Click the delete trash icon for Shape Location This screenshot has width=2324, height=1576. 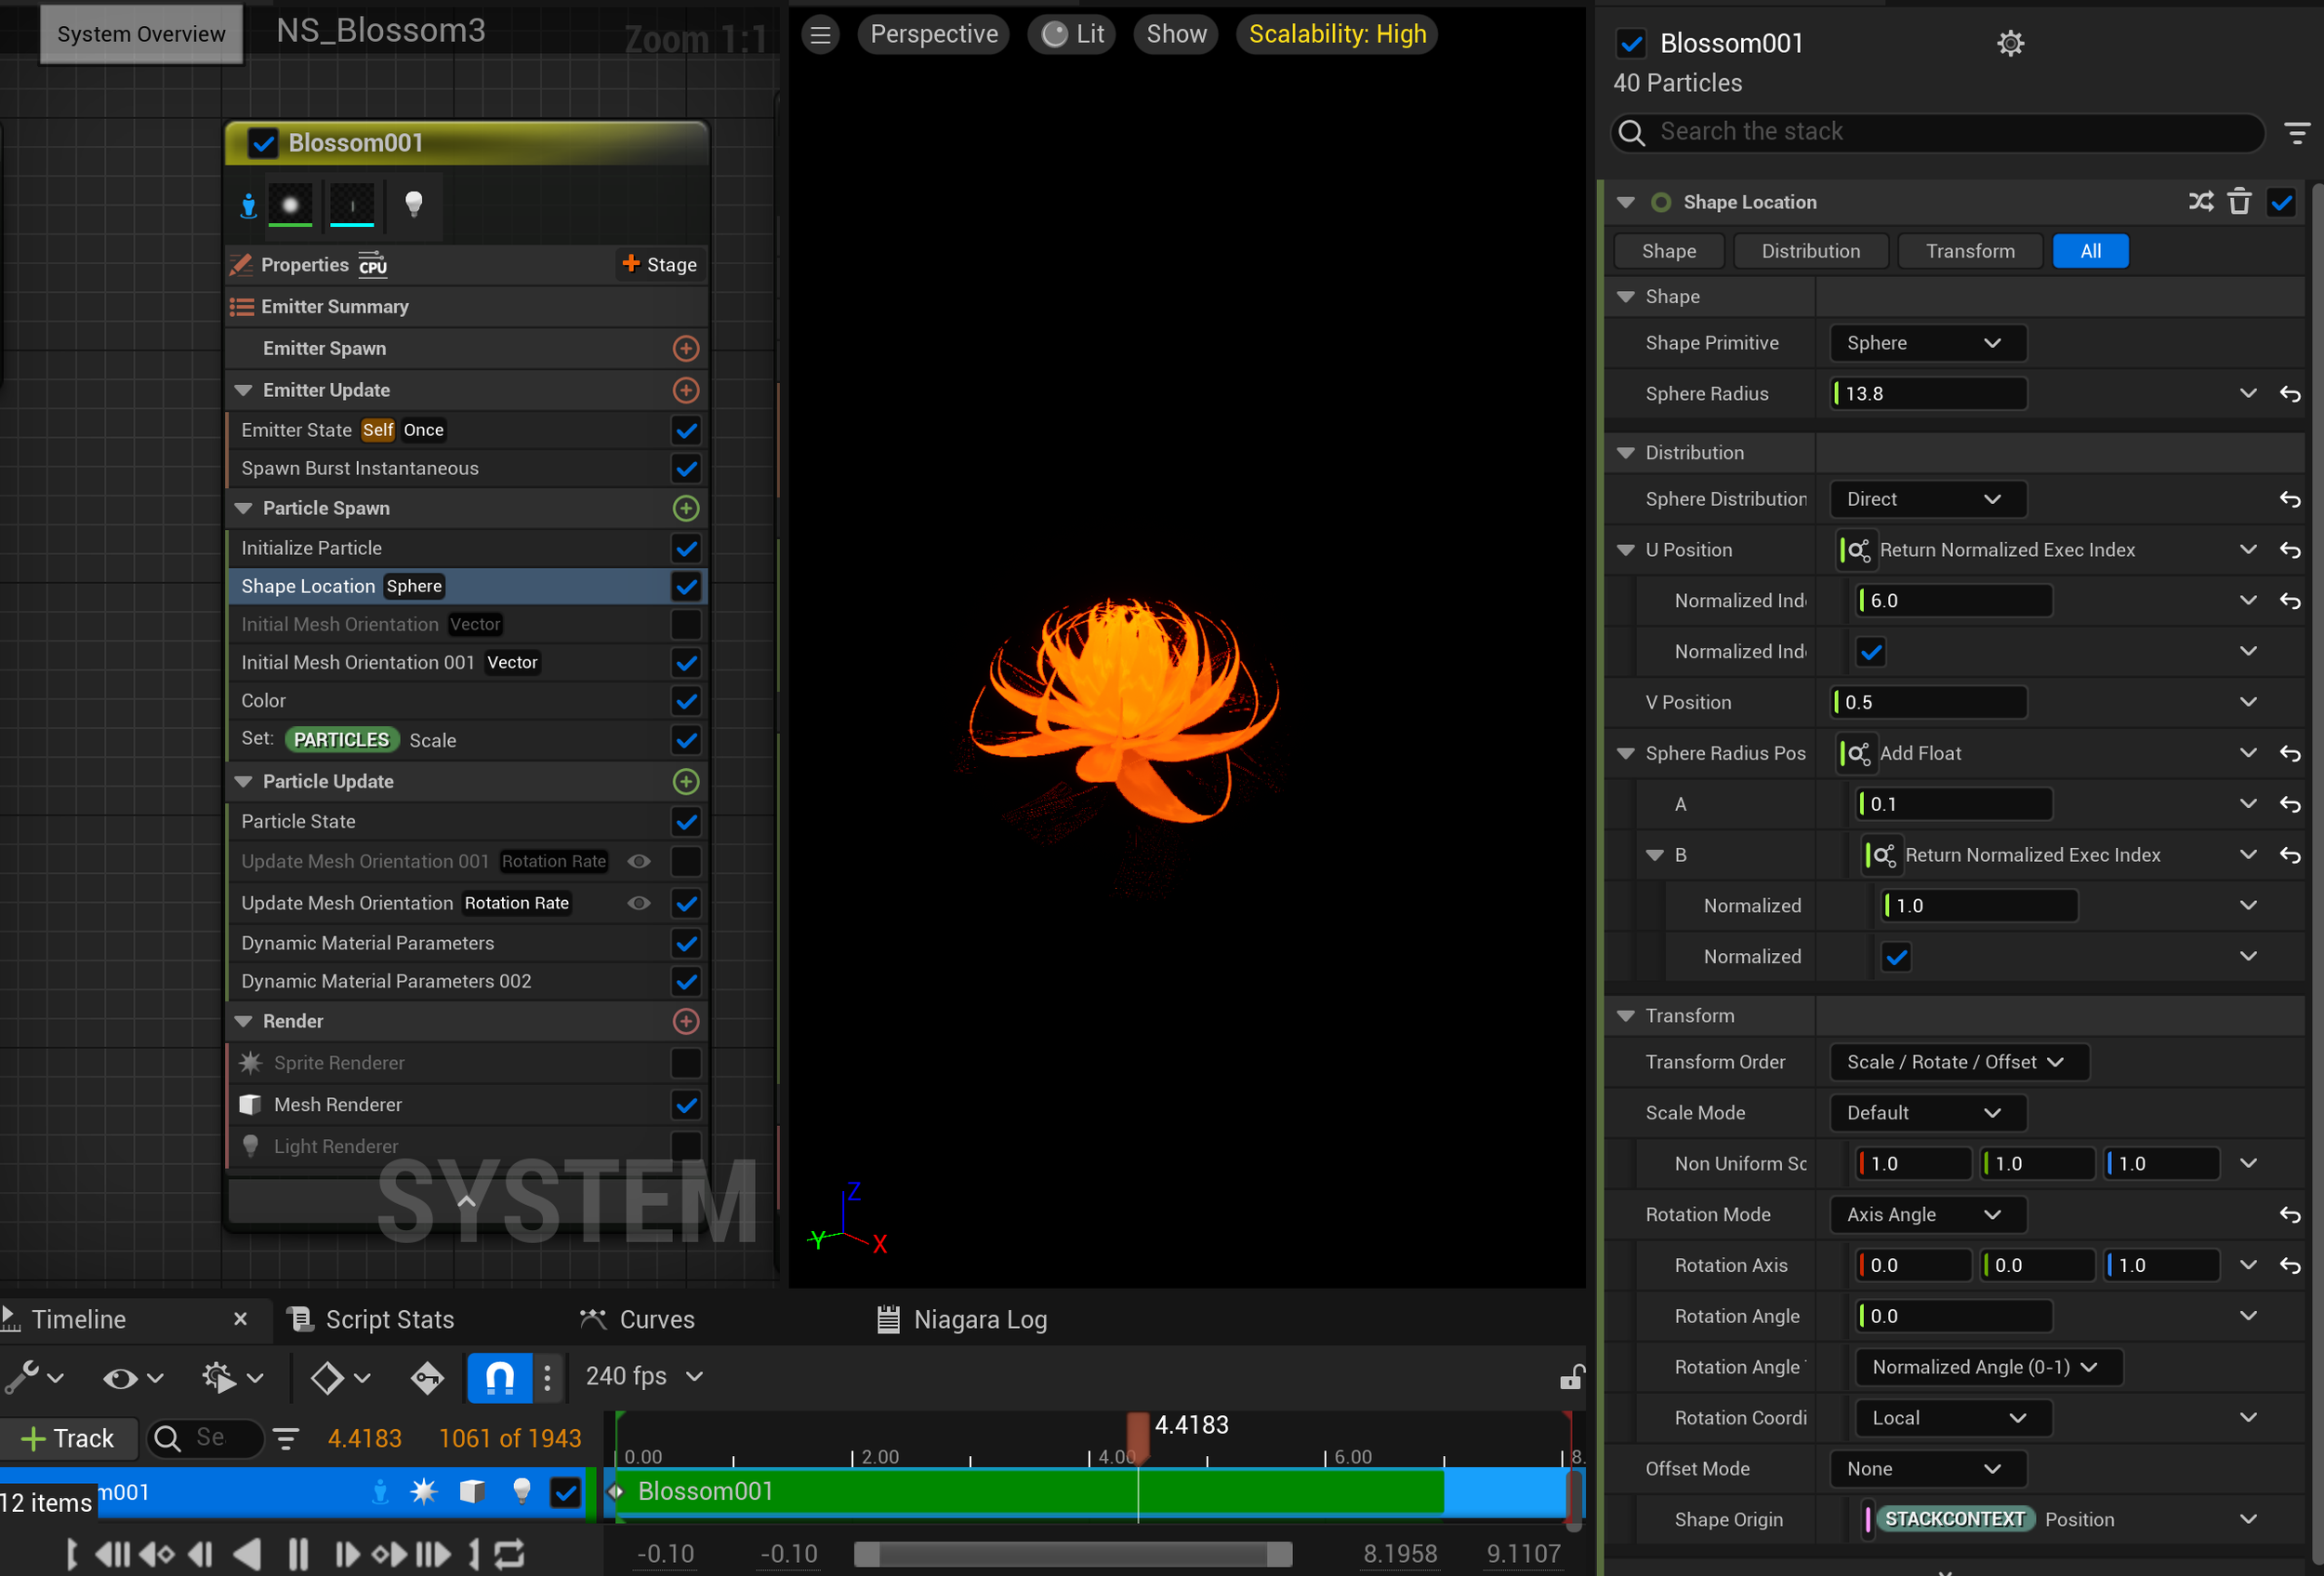[x=2239, y=202]
